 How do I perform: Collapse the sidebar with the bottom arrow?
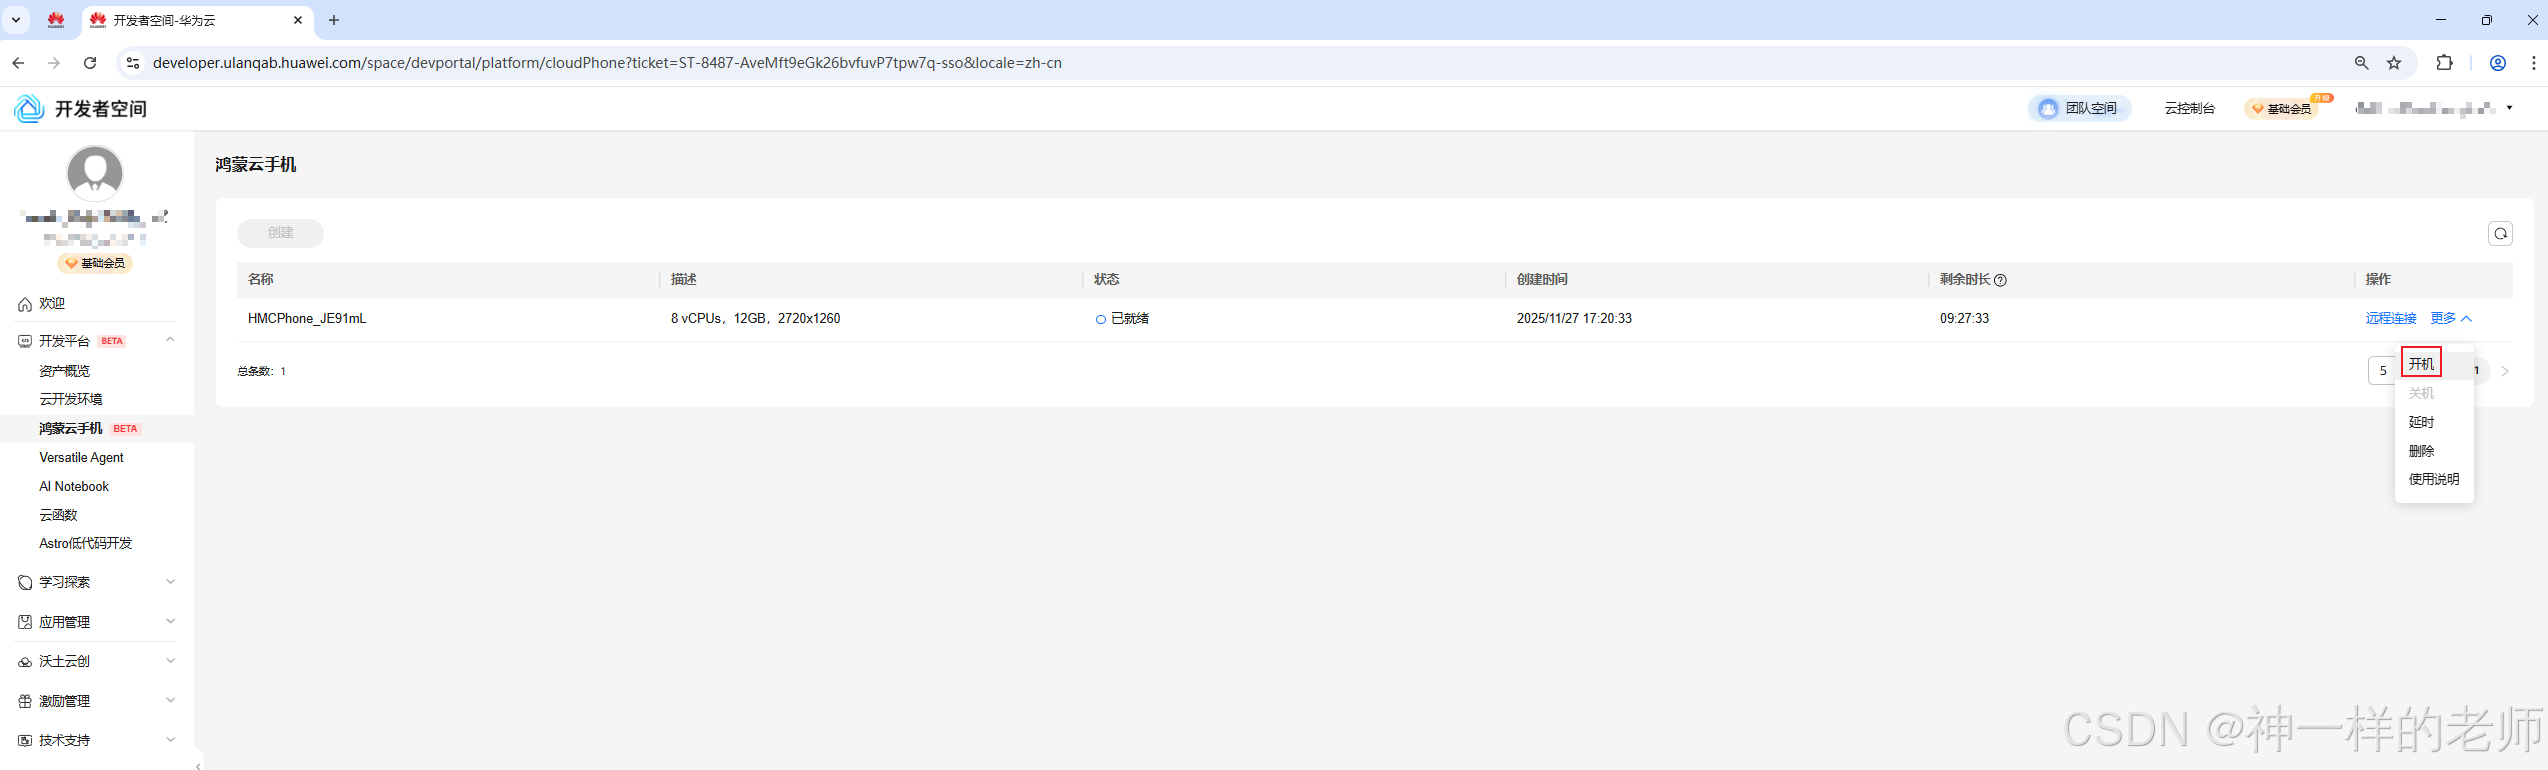point(198,765)
